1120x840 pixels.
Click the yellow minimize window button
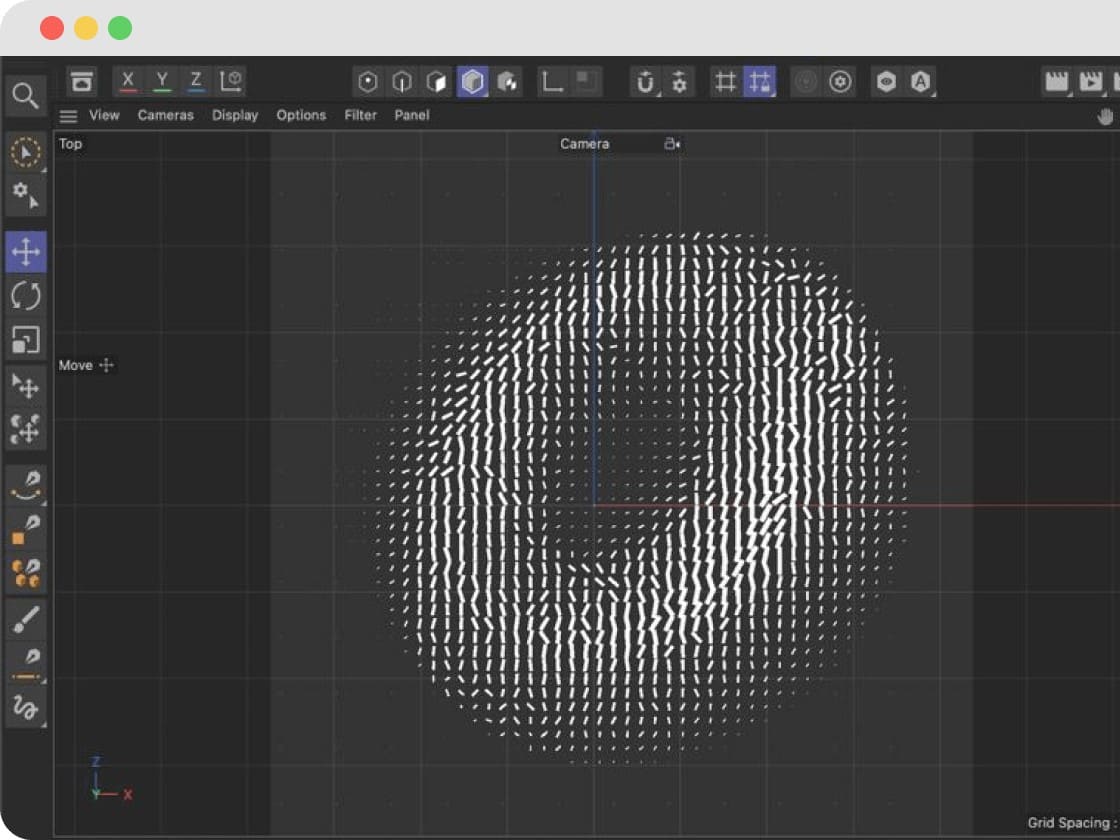86,29
